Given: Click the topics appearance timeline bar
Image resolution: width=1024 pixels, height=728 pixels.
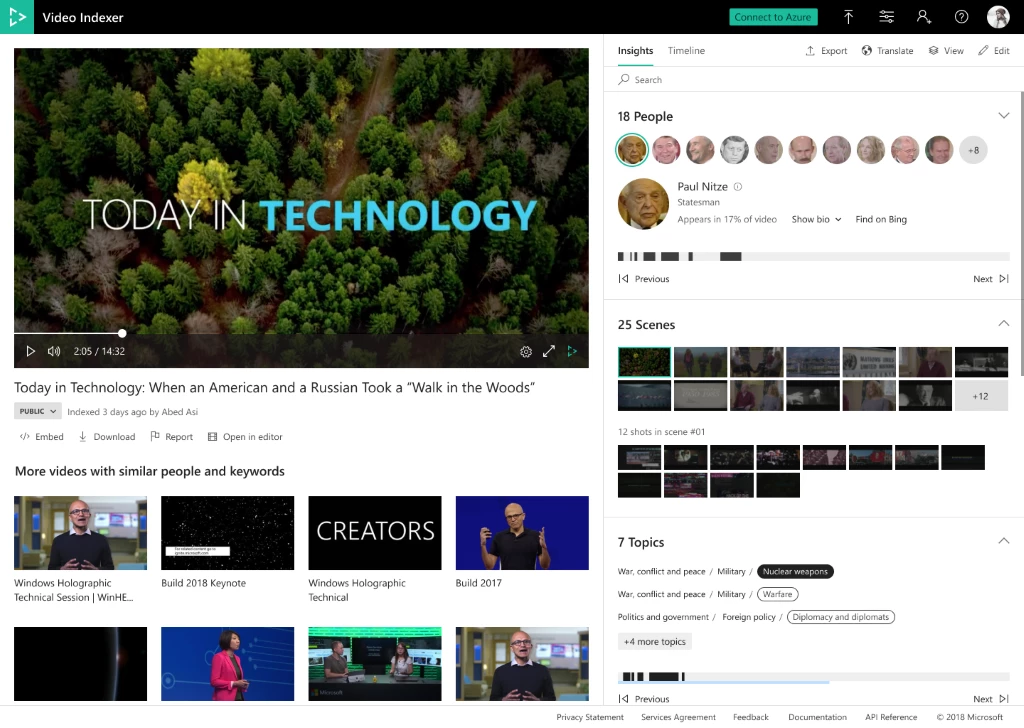Looking at the screenshot, I should 814,676.
